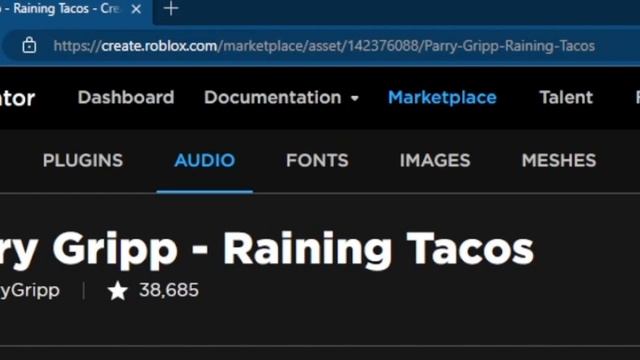Click the Creator hub logo text
This screenshot has height=360, width=640.
[x=17, y=98]
